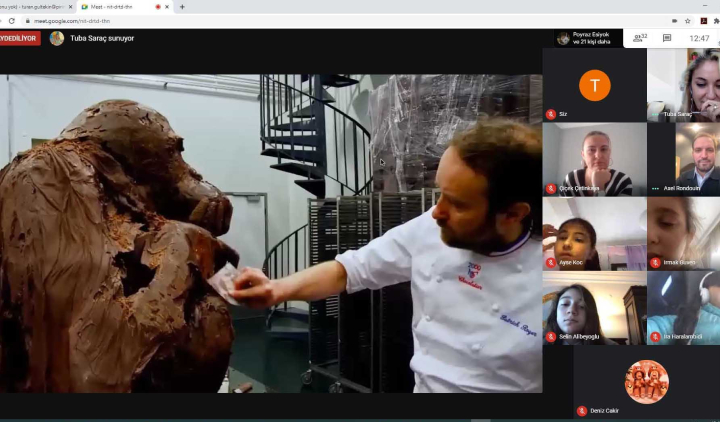Click the audio indicator dots beside Axel Rondouin
Viewport: 720px width, 422px height.
pyautogui.click(x=655, y=188)
